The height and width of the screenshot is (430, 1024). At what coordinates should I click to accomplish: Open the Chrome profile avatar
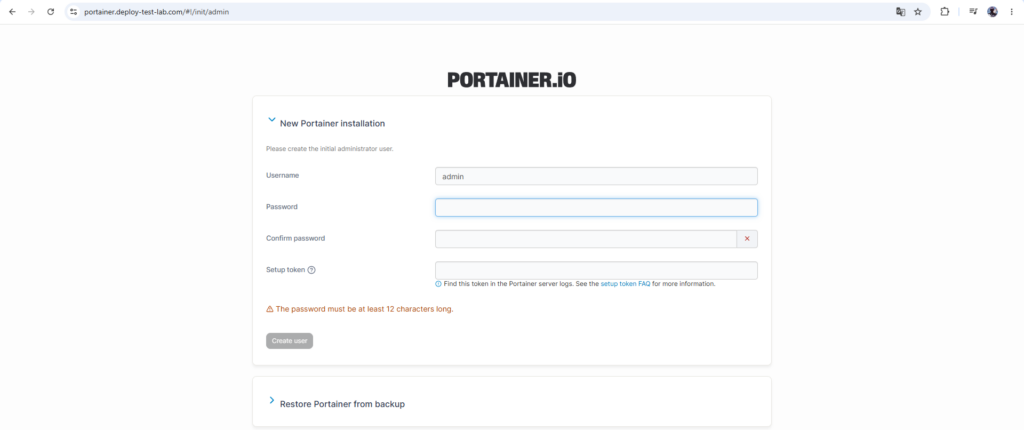pos(993,12)
